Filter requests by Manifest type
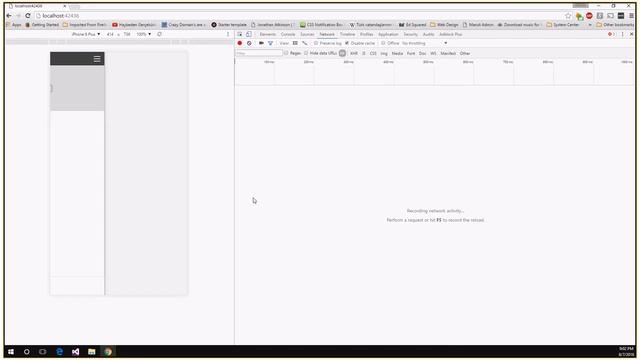 click(448, 53)
